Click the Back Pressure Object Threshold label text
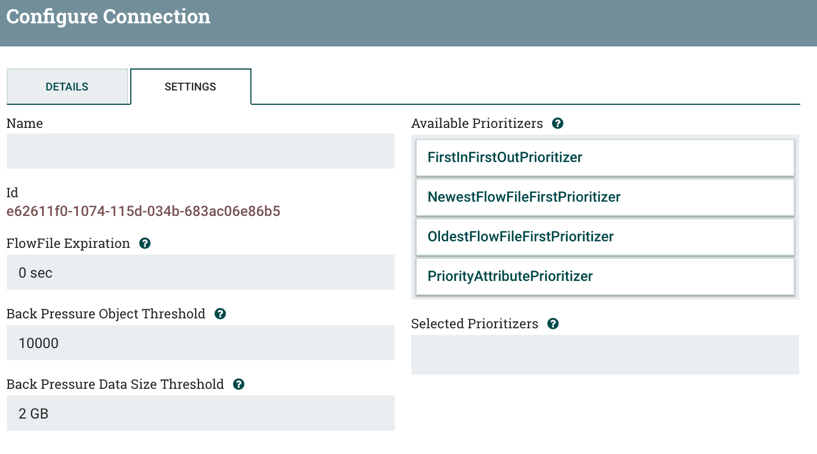 [106, 314]
